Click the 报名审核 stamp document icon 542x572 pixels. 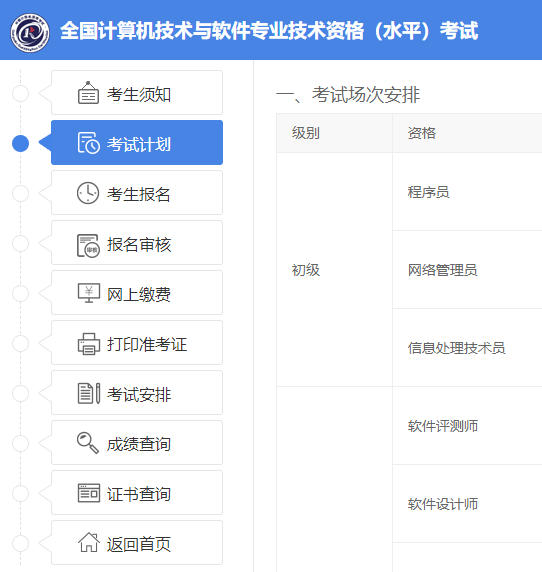coord(88,246)
